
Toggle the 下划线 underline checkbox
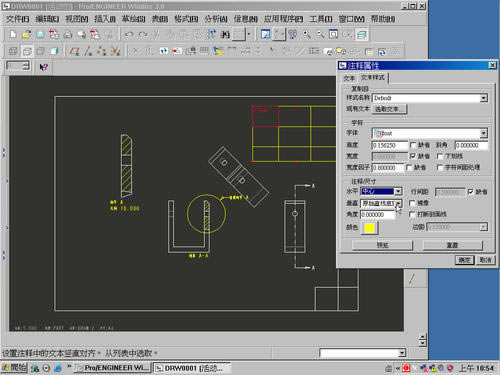pos(440,156)
